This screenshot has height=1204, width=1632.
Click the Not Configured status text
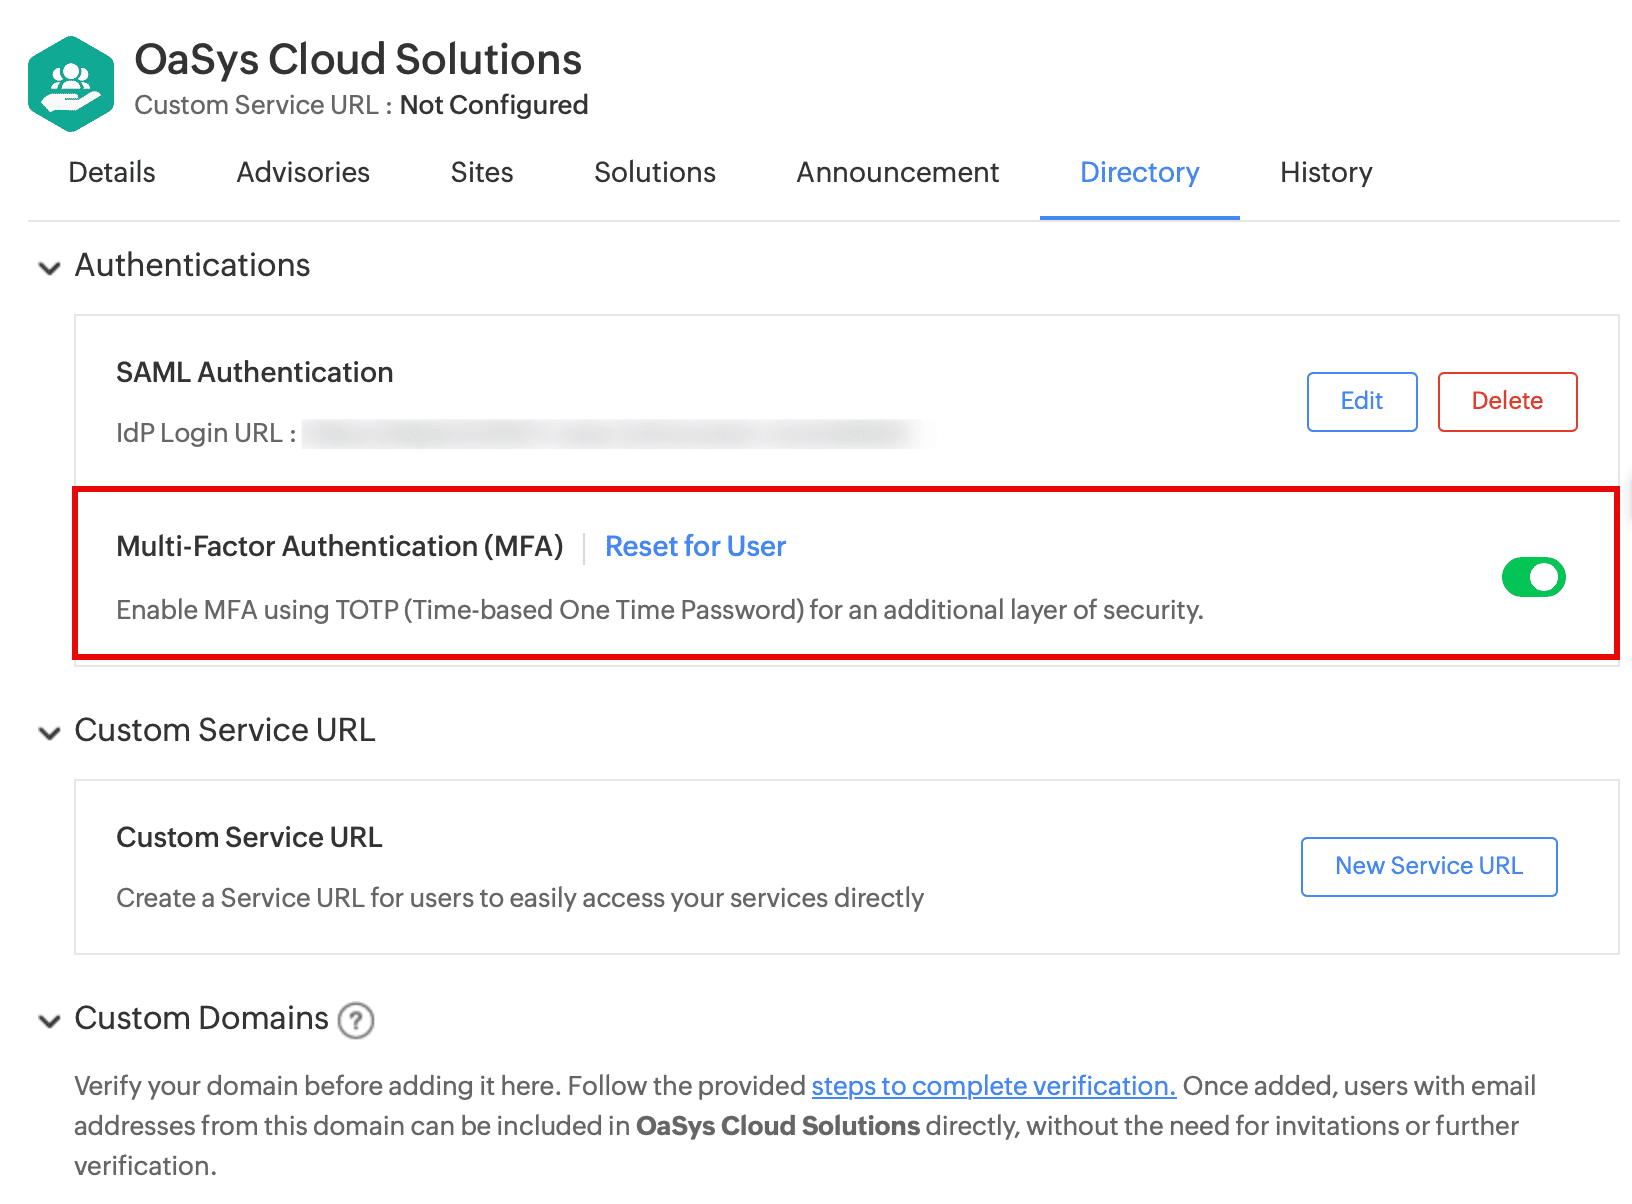(494, 105)
